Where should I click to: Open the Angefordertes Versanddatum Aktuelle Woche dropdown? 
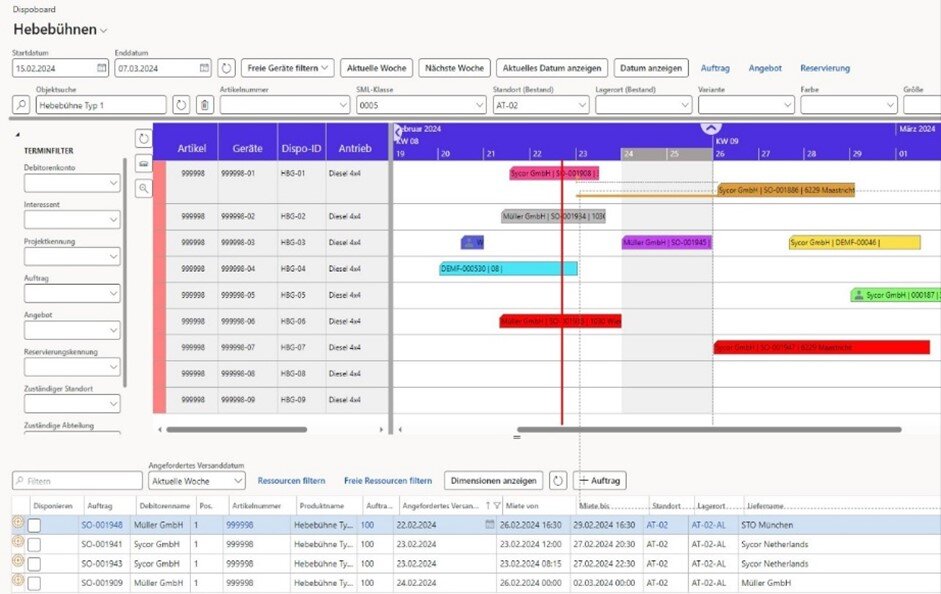196,481
